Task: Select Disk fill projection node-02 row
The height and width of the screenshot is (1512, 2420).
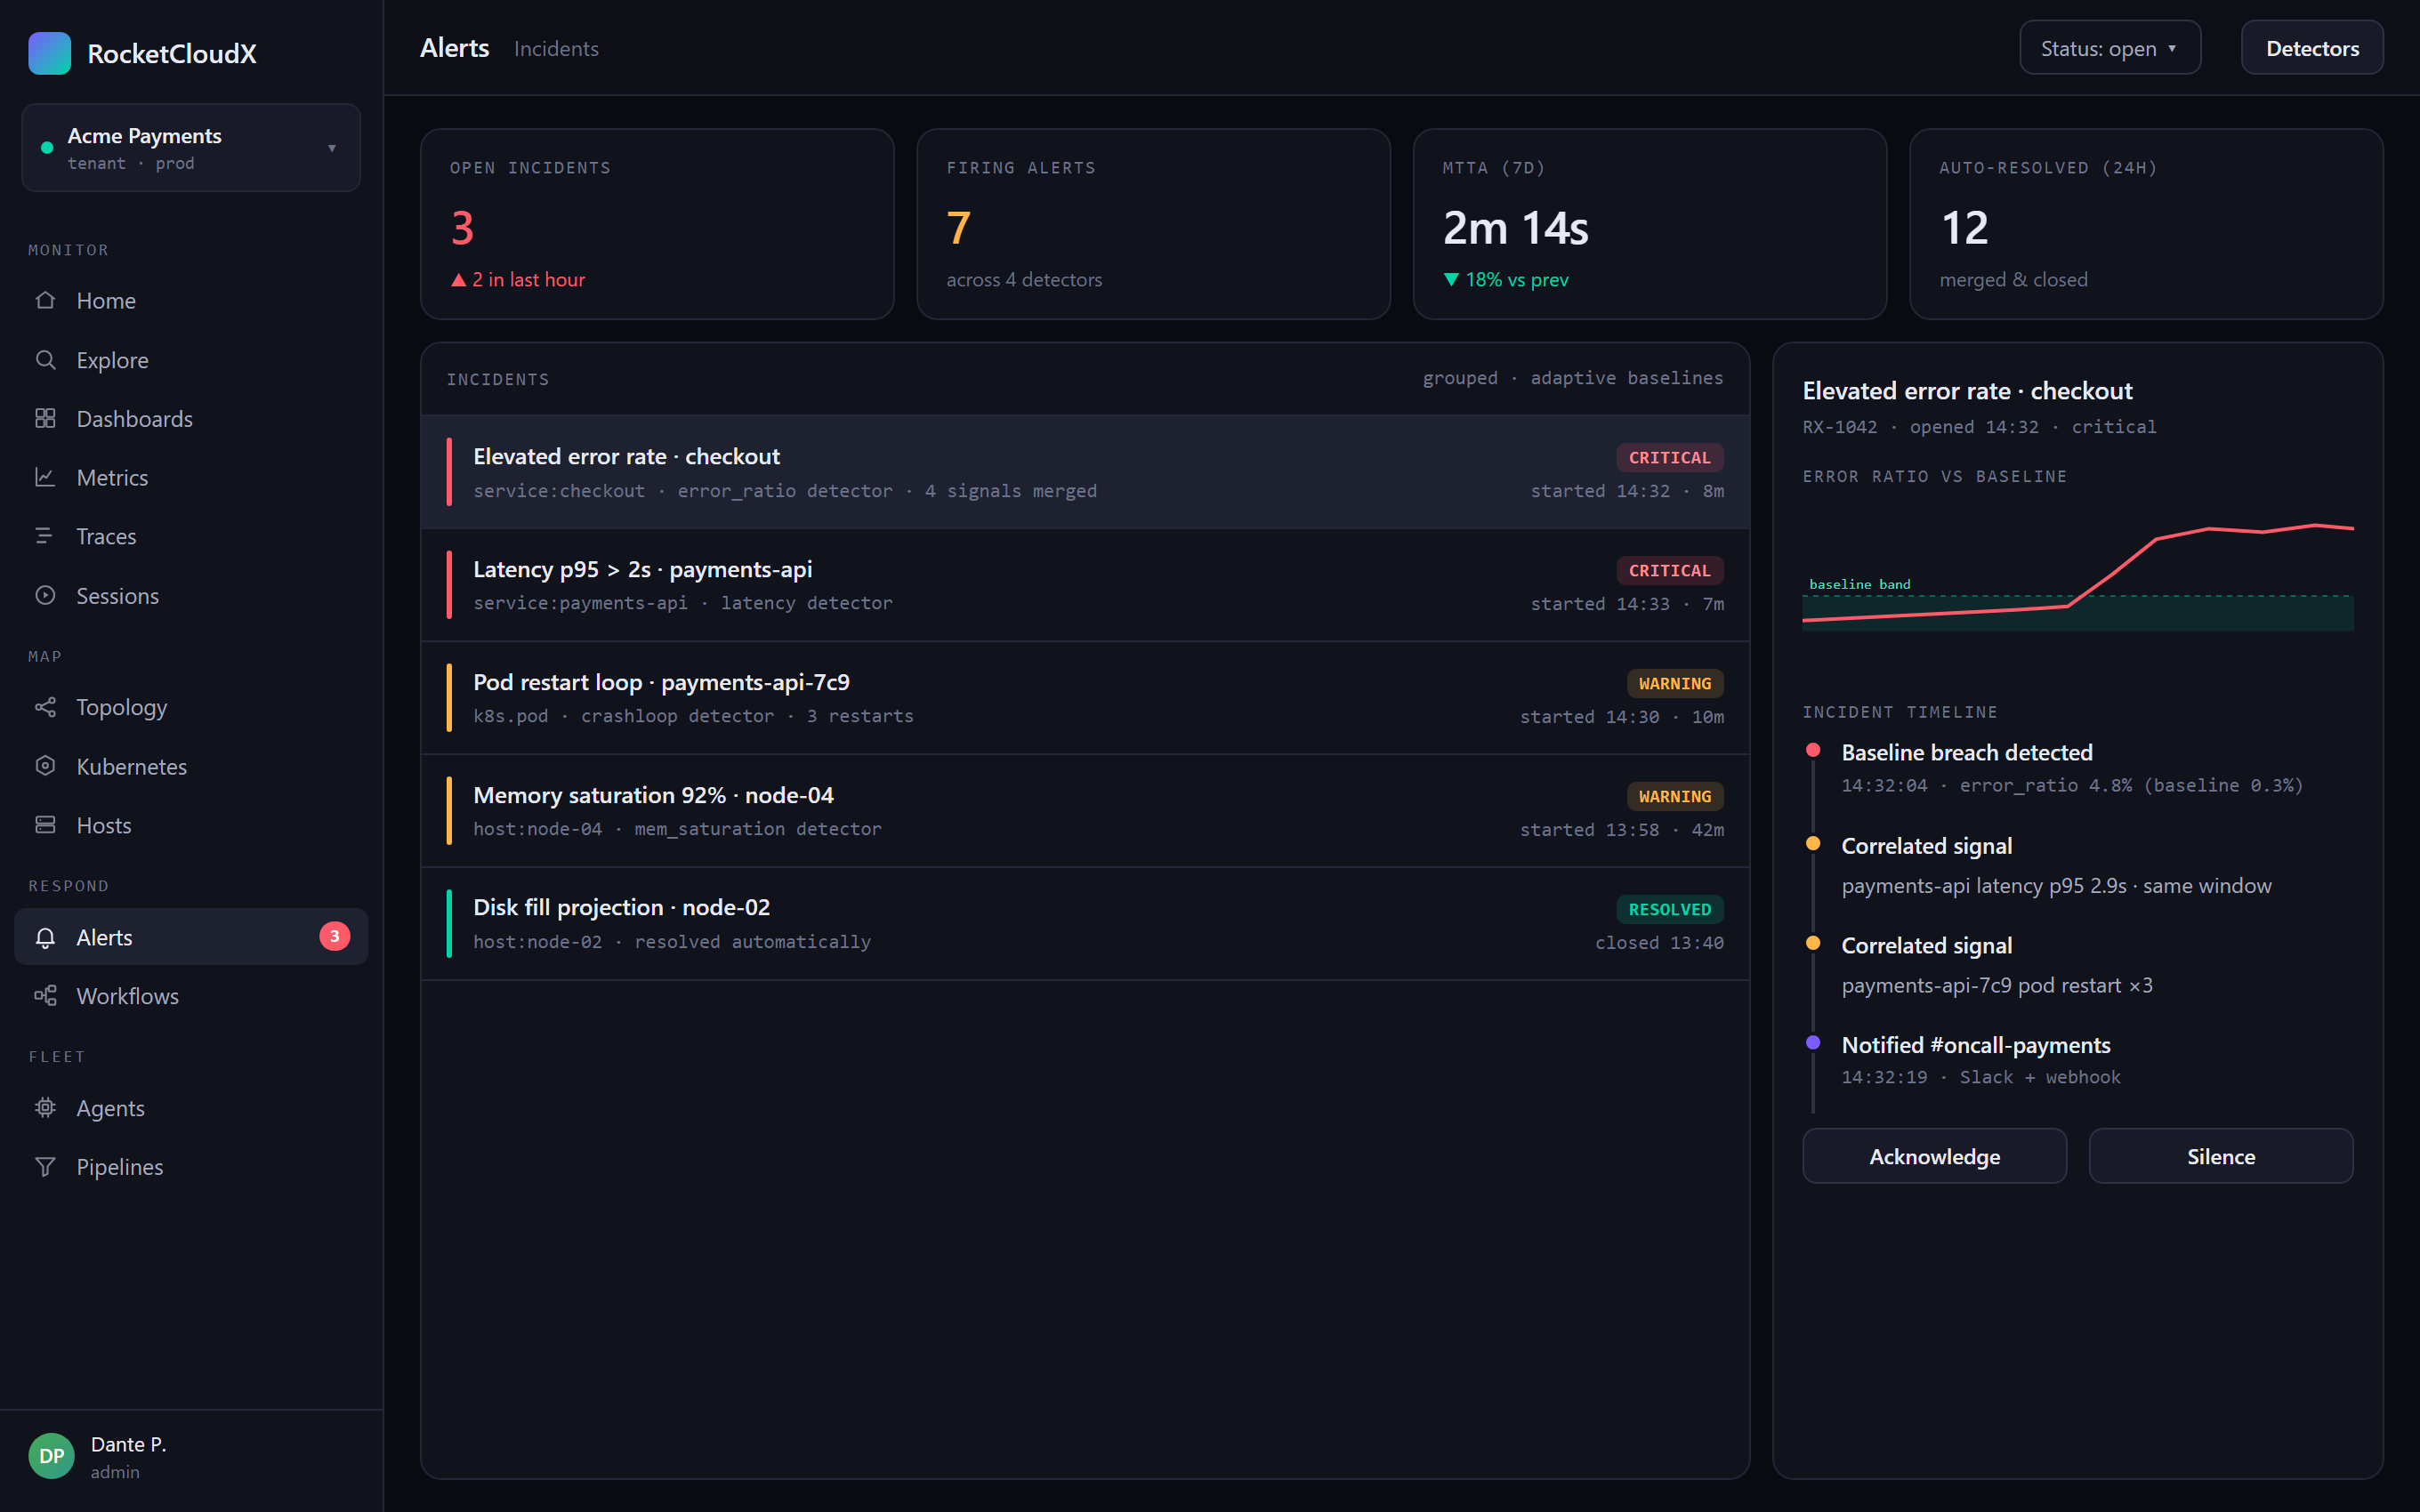Action: point(1085,924)
